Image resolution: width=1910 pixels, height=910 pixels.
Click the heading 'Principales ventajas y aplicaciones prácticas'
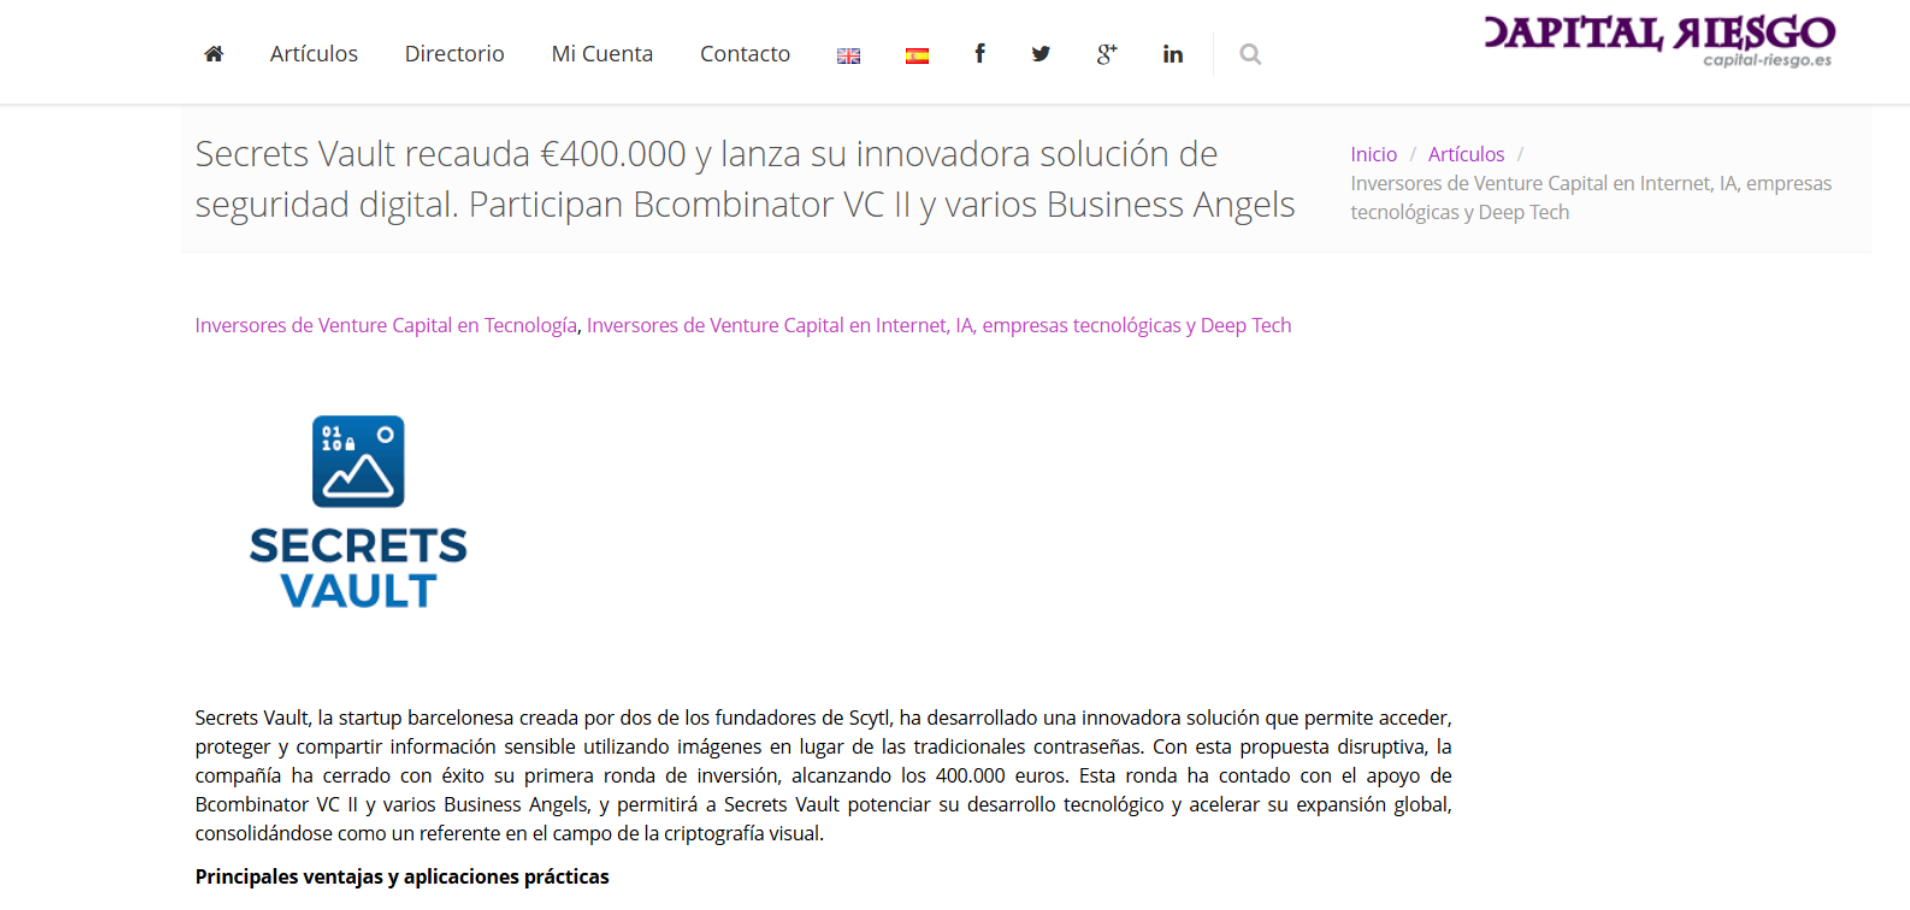point(402,877)
